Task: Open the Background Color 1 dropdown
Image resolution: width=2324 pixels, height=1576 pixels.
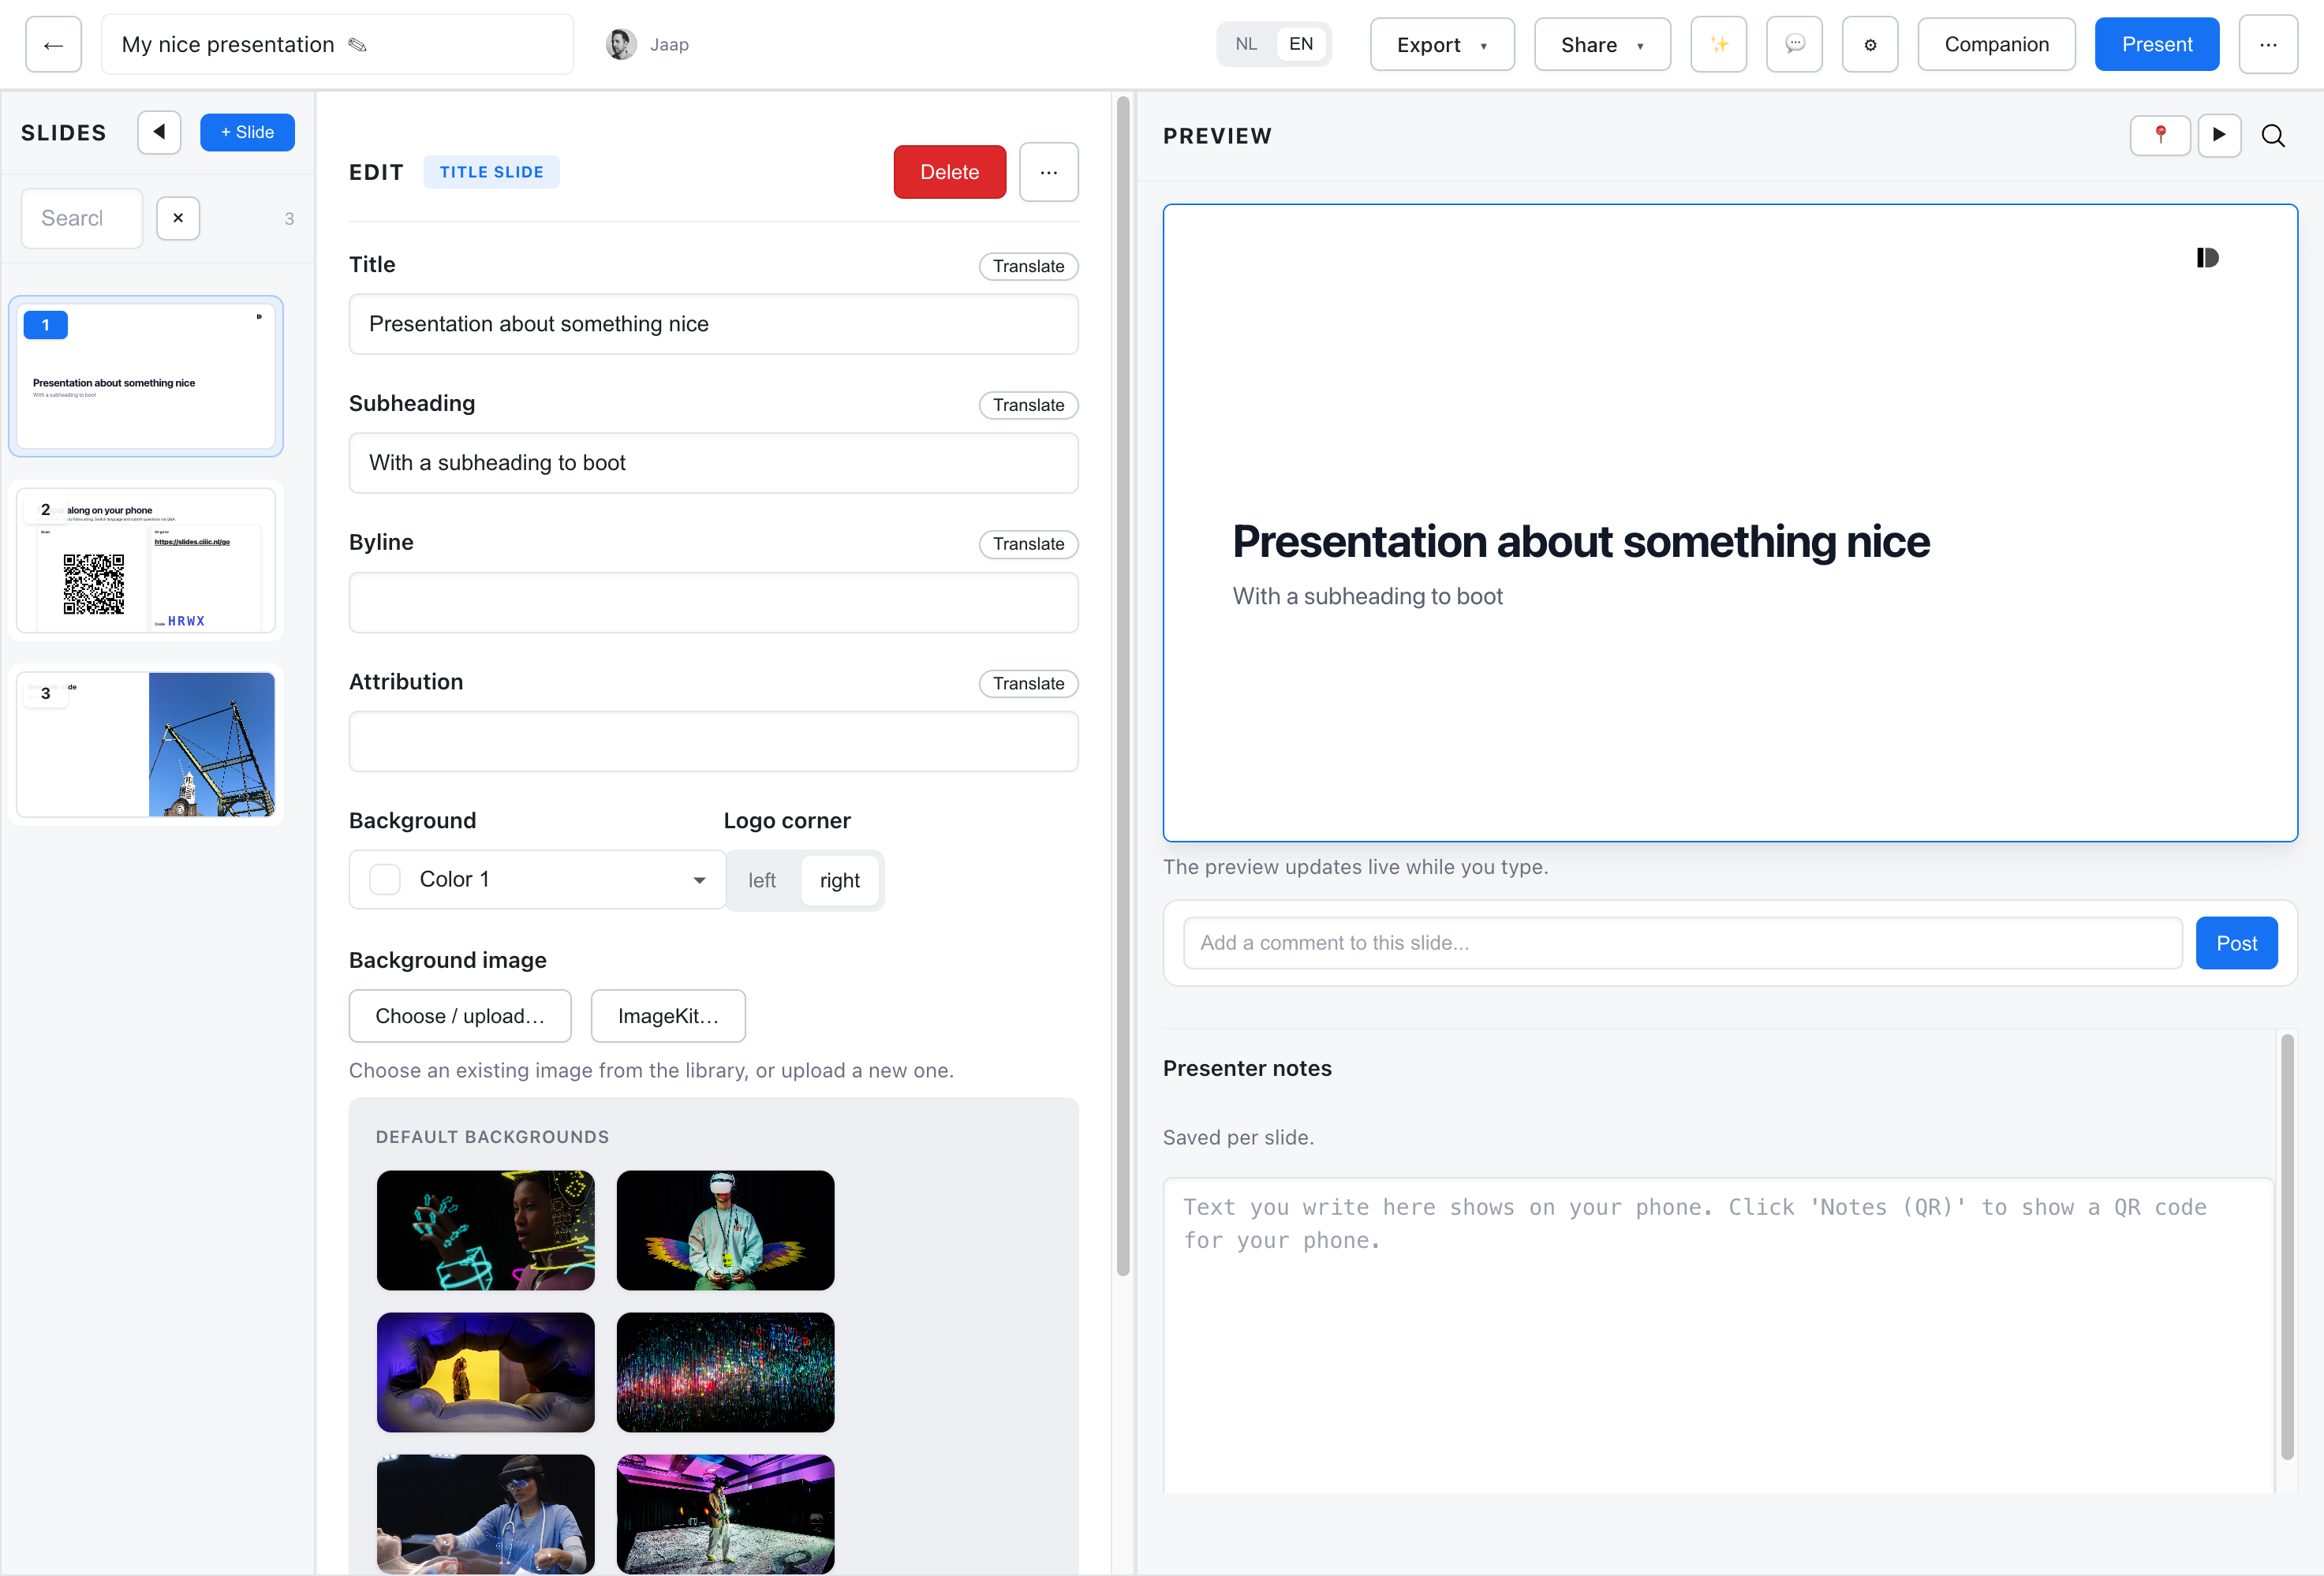Action: [537, 879]
